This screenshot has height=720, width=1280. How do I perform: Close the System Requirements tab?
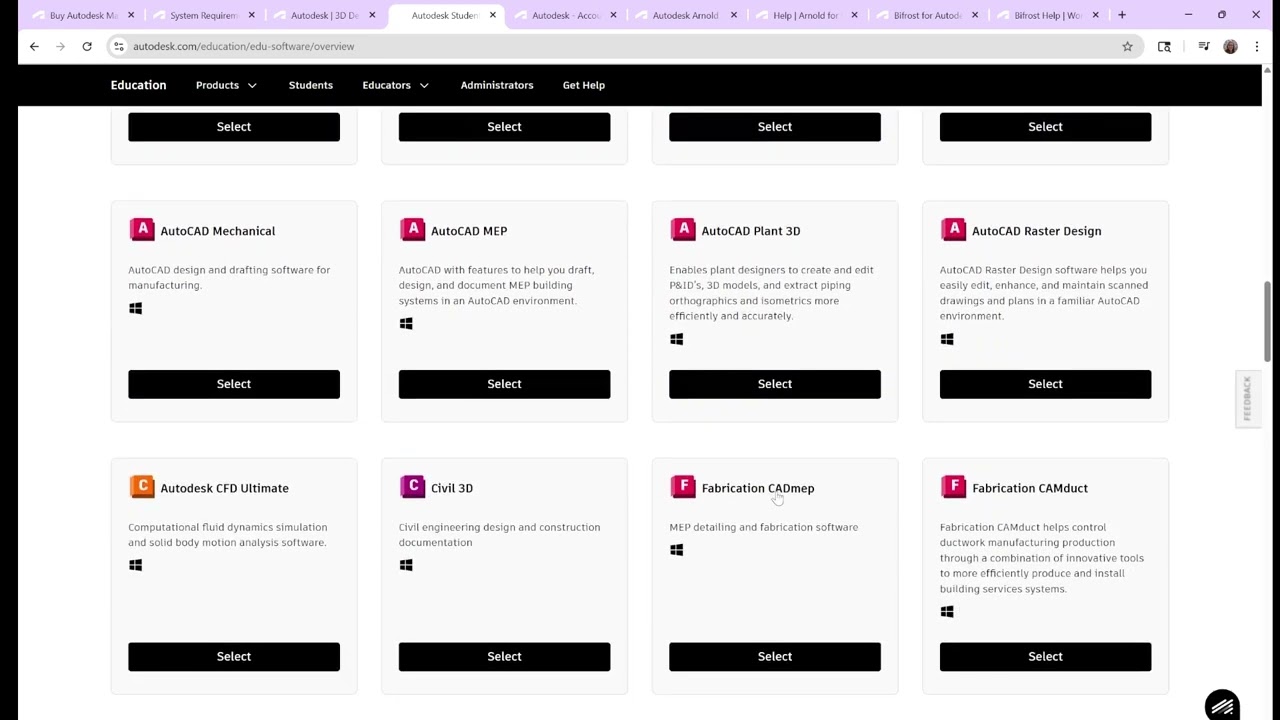[251, 15]
